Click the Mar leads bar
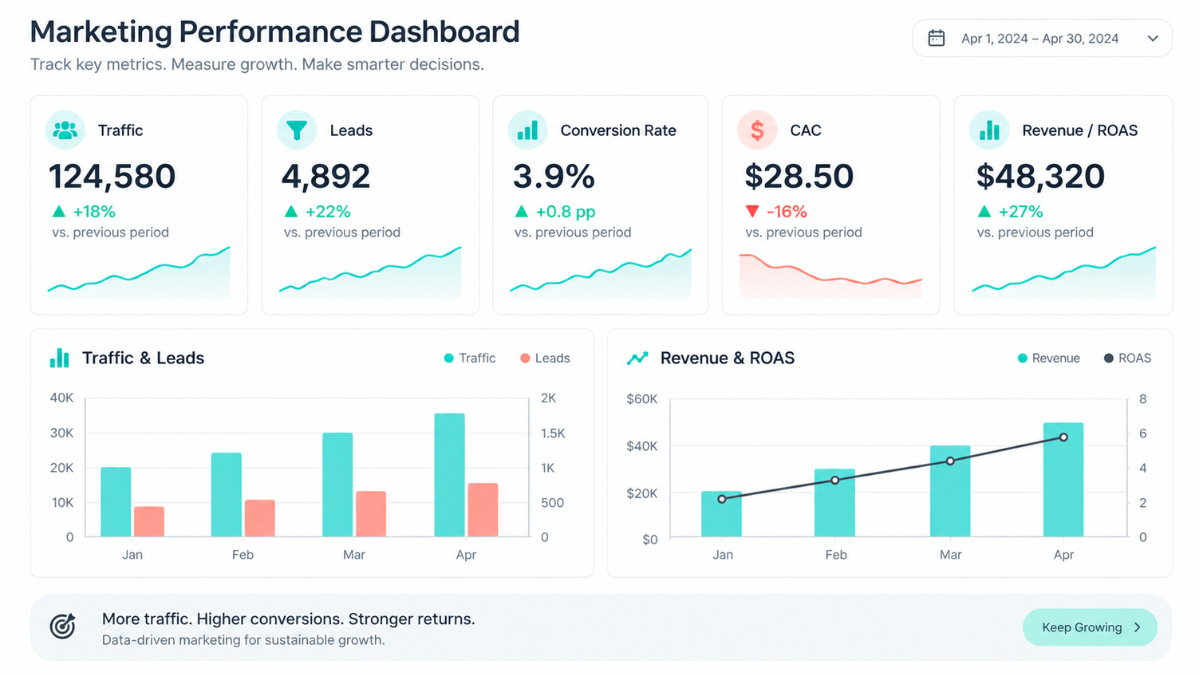This screenshot has height=675, width=1200. (371, 514)
